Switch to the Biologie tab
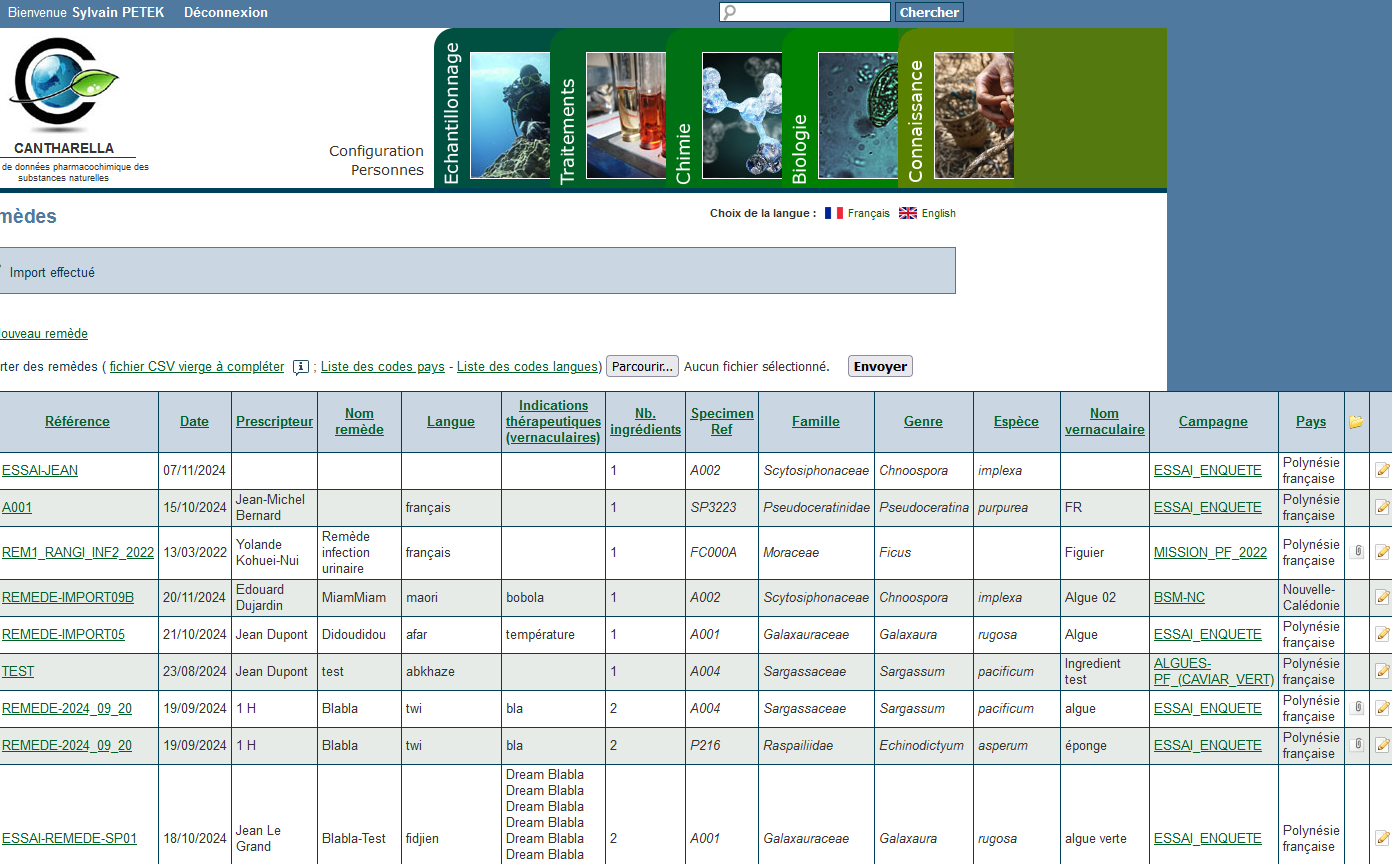The height and width of the screenshot is (864, 1392). coord(840,108)
